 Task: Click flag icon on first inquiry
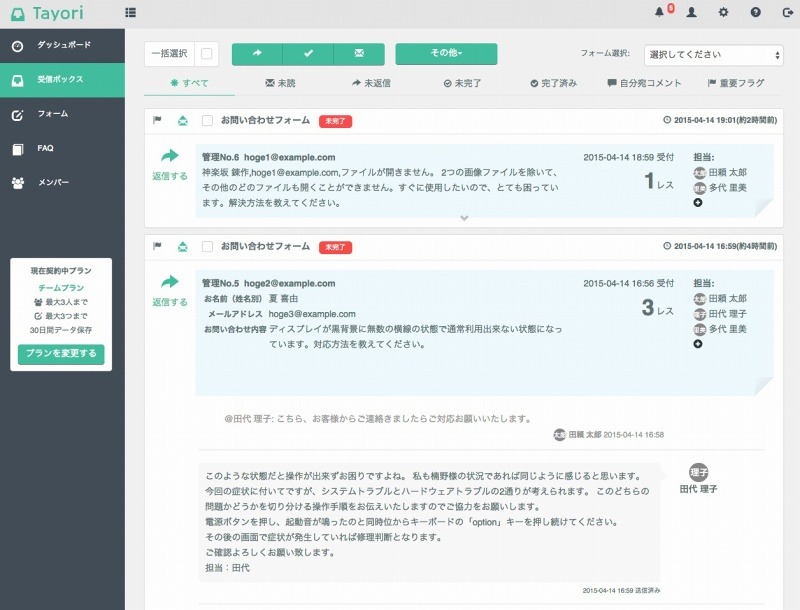157,120
